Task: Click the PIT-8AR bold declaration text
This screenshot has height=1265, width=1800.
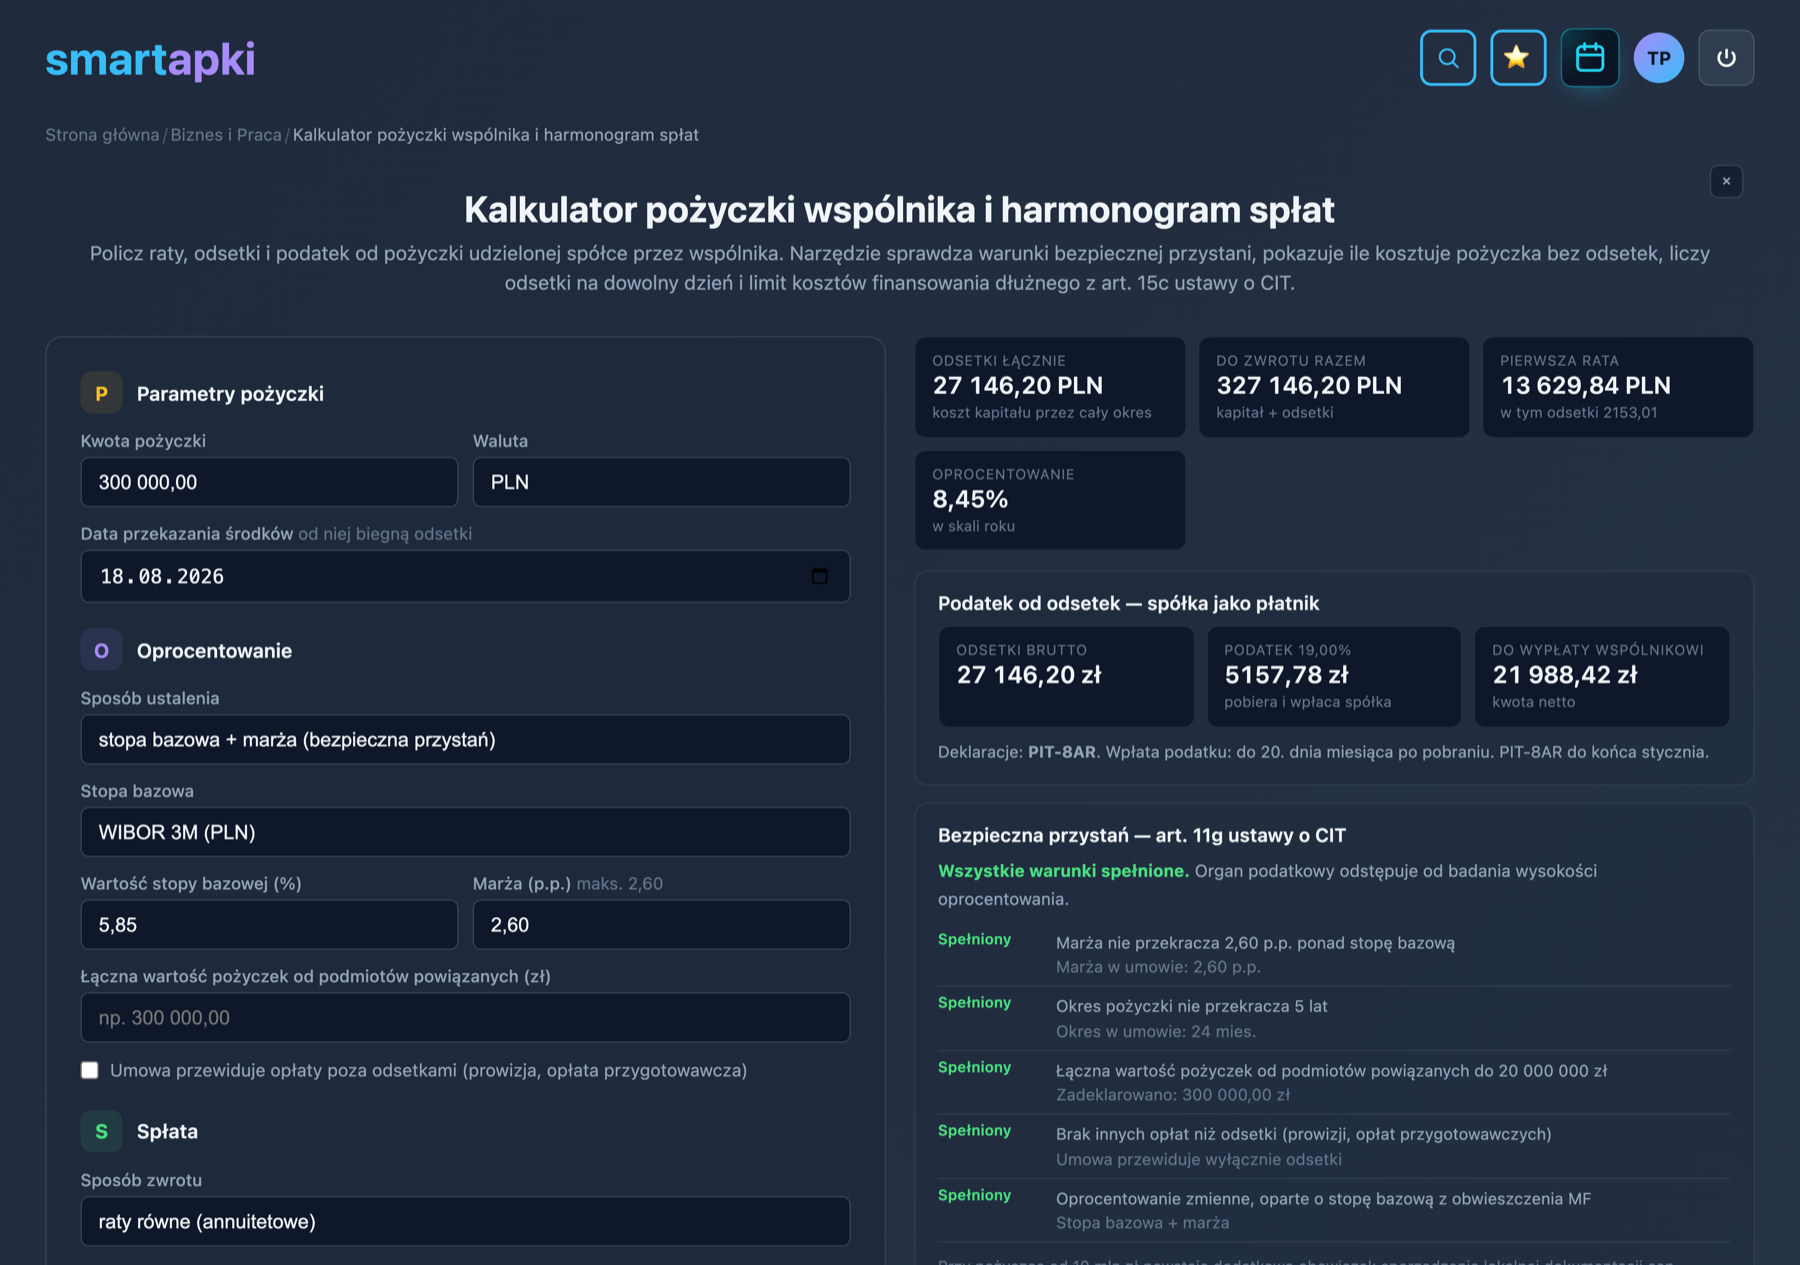Action: click(x=1062, y=752)
